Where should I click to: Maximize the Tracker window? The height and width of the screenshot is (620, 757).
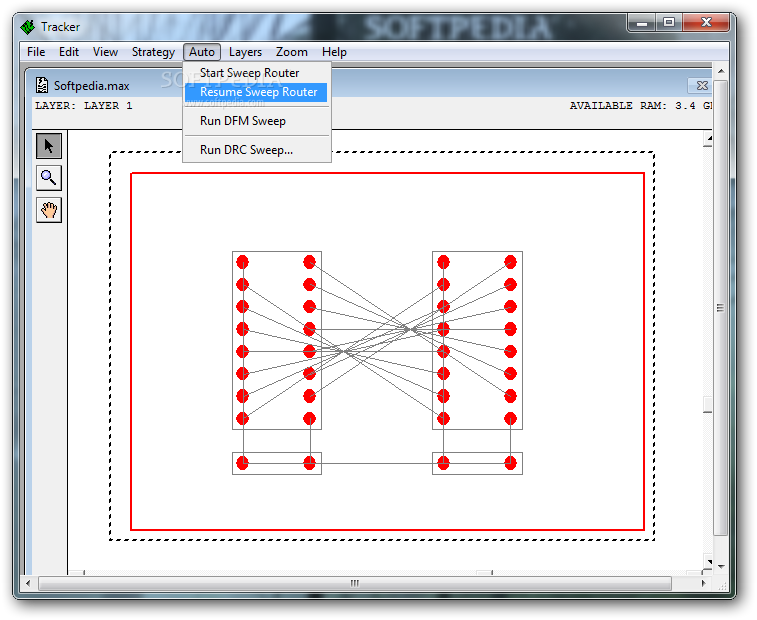(669, 22)
